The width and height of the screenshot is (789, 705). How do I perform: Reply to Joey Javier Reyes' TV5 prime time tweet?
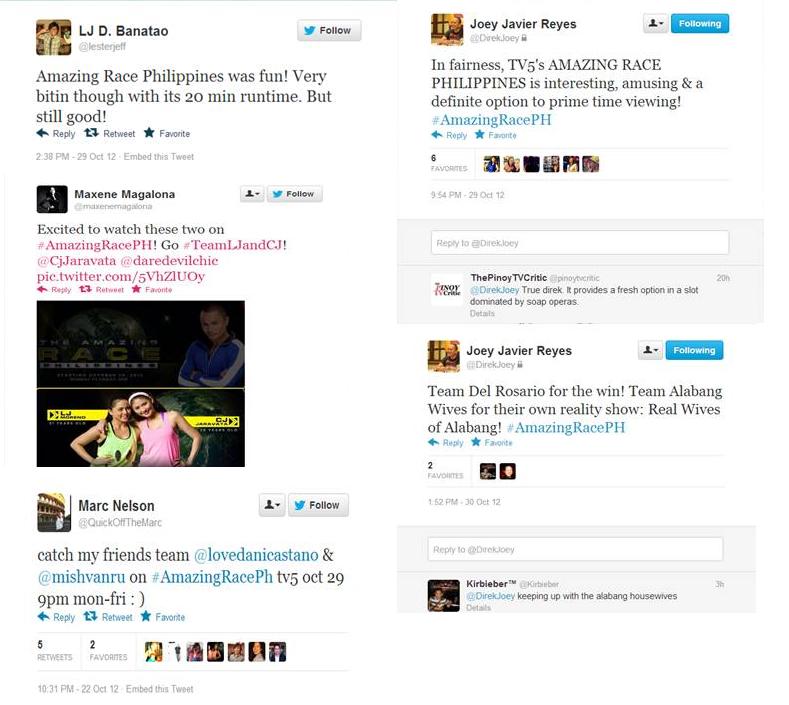pyautogui.click(x=437, y=135)
